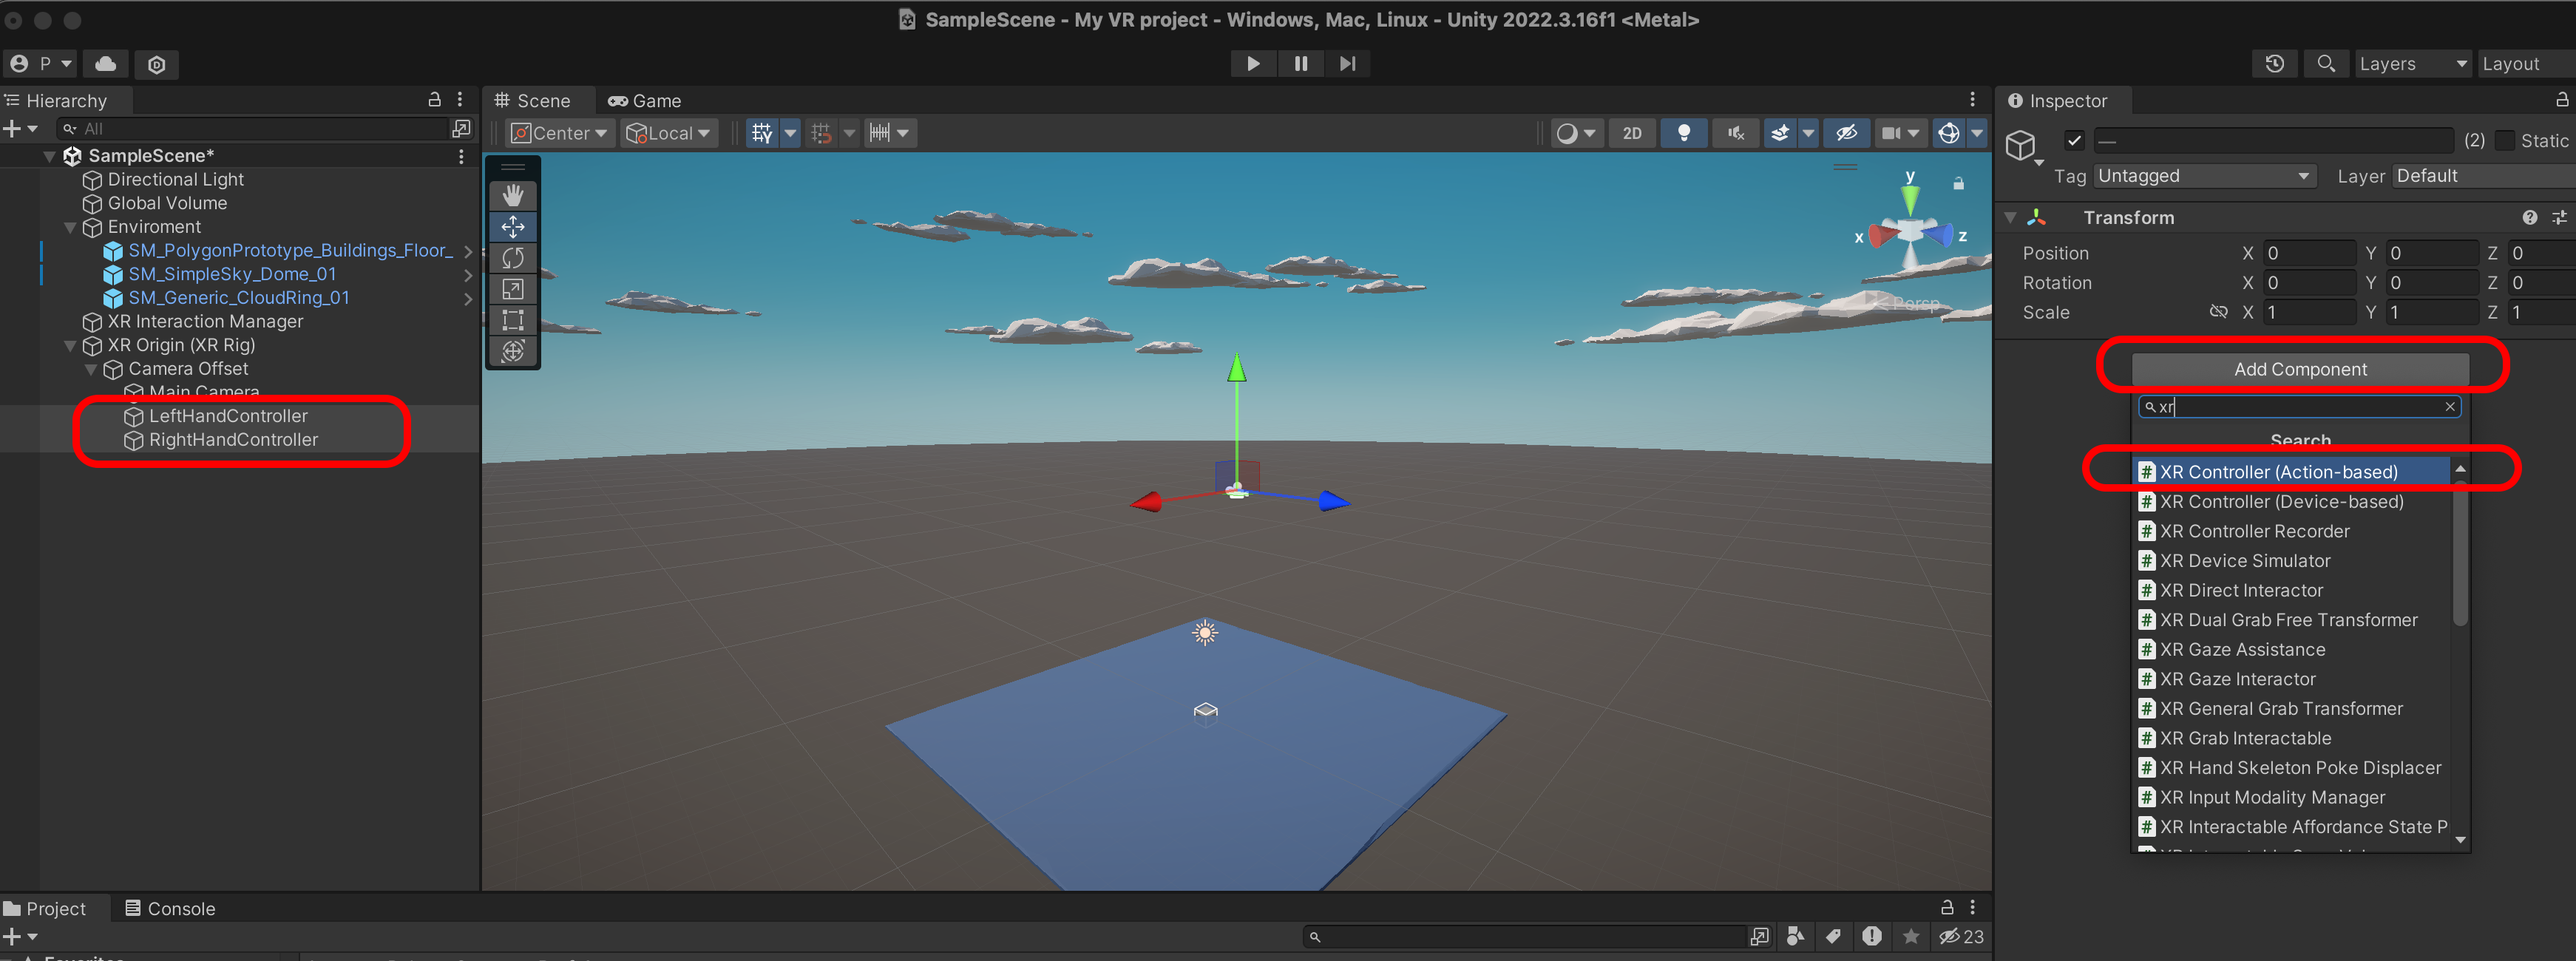Open the Console tab

click(x=170, y=908)
